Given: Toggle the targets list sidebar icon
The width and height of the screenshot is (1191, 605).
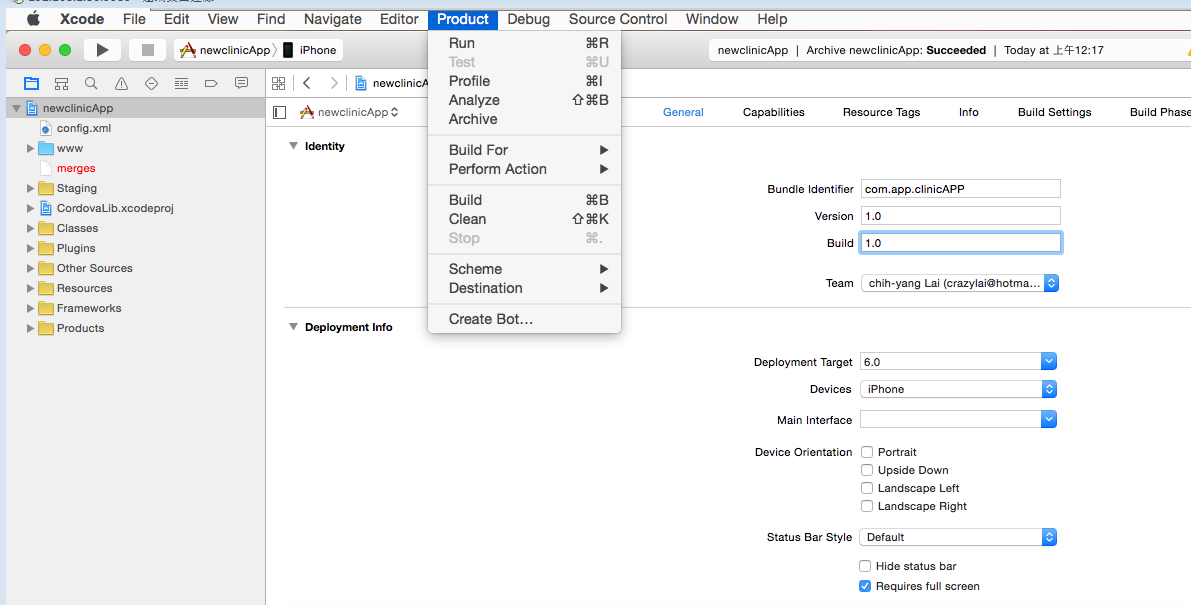Looking at the screenshot, I should pyautogui.click(x=280, y=112).
